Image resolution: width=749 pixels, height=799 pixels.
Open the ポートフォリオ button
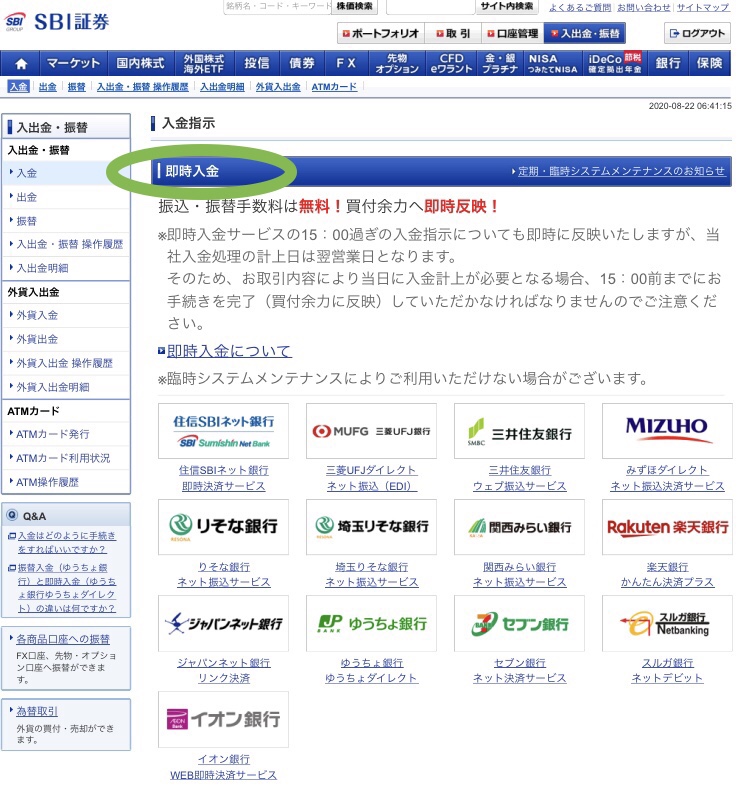381,34
